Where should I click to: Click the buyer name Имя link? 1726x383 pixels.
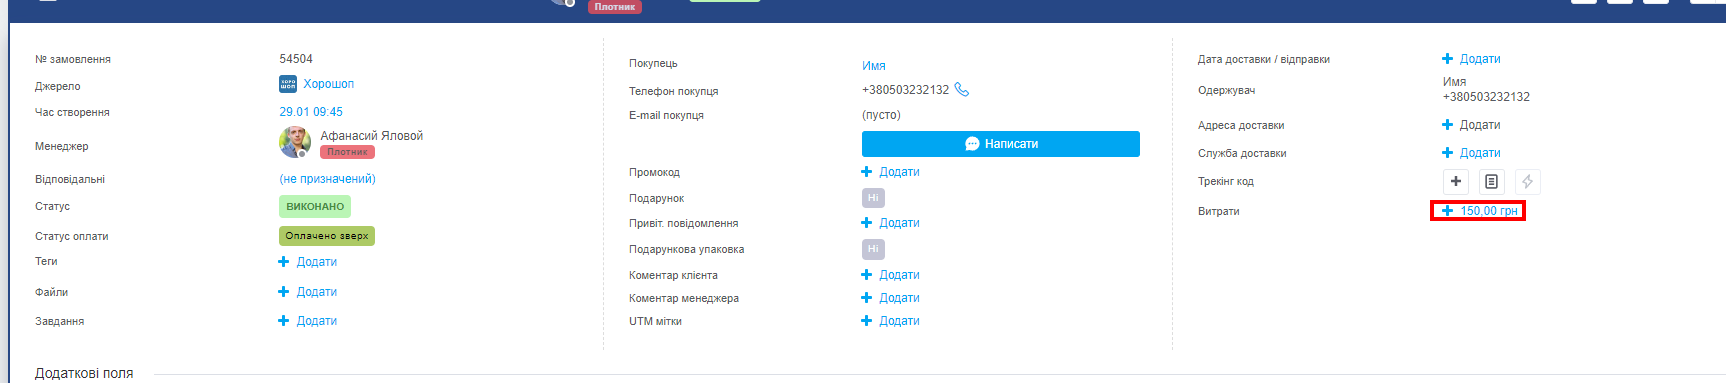[x=874, y=66]
